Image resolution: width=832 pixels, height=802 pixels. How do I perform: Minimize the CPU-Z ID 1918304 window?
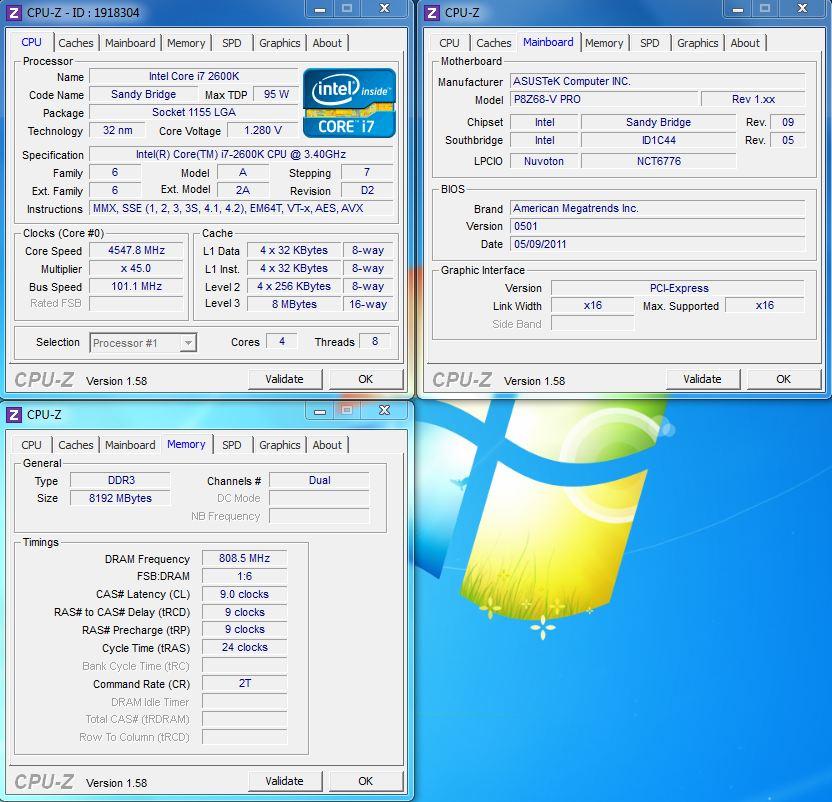coord(319,9)
